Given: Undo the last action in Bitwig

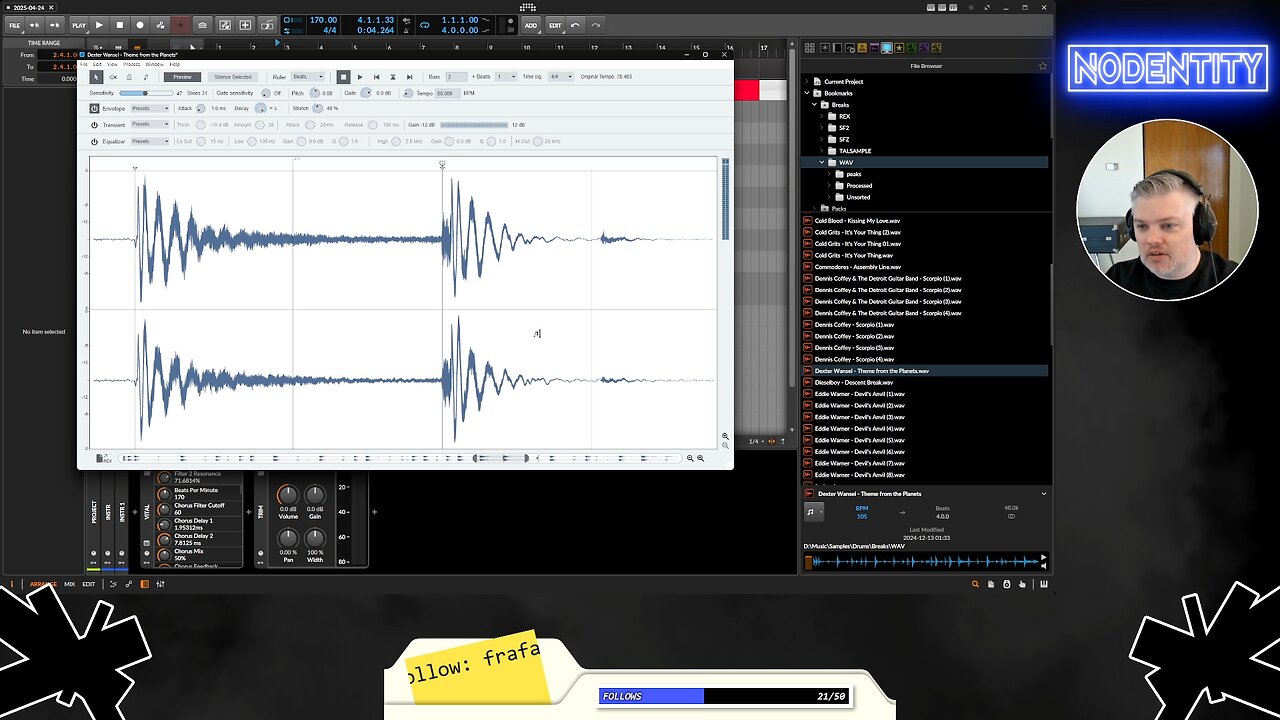Looking at the screenshot, I should point(575,25).
